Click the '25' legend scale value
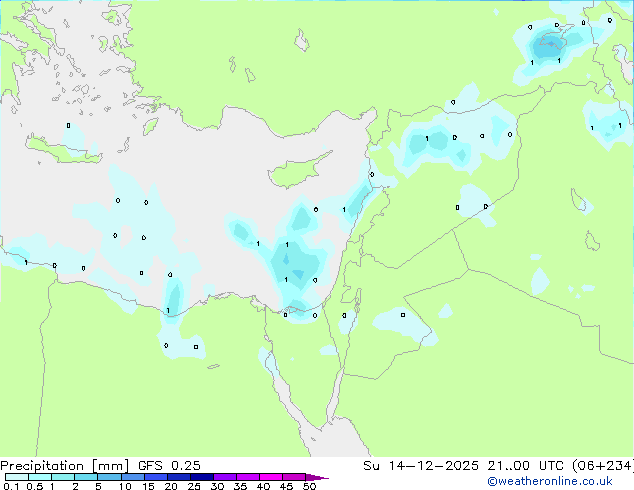The image size is (634, 490). (x=194, y=486)
